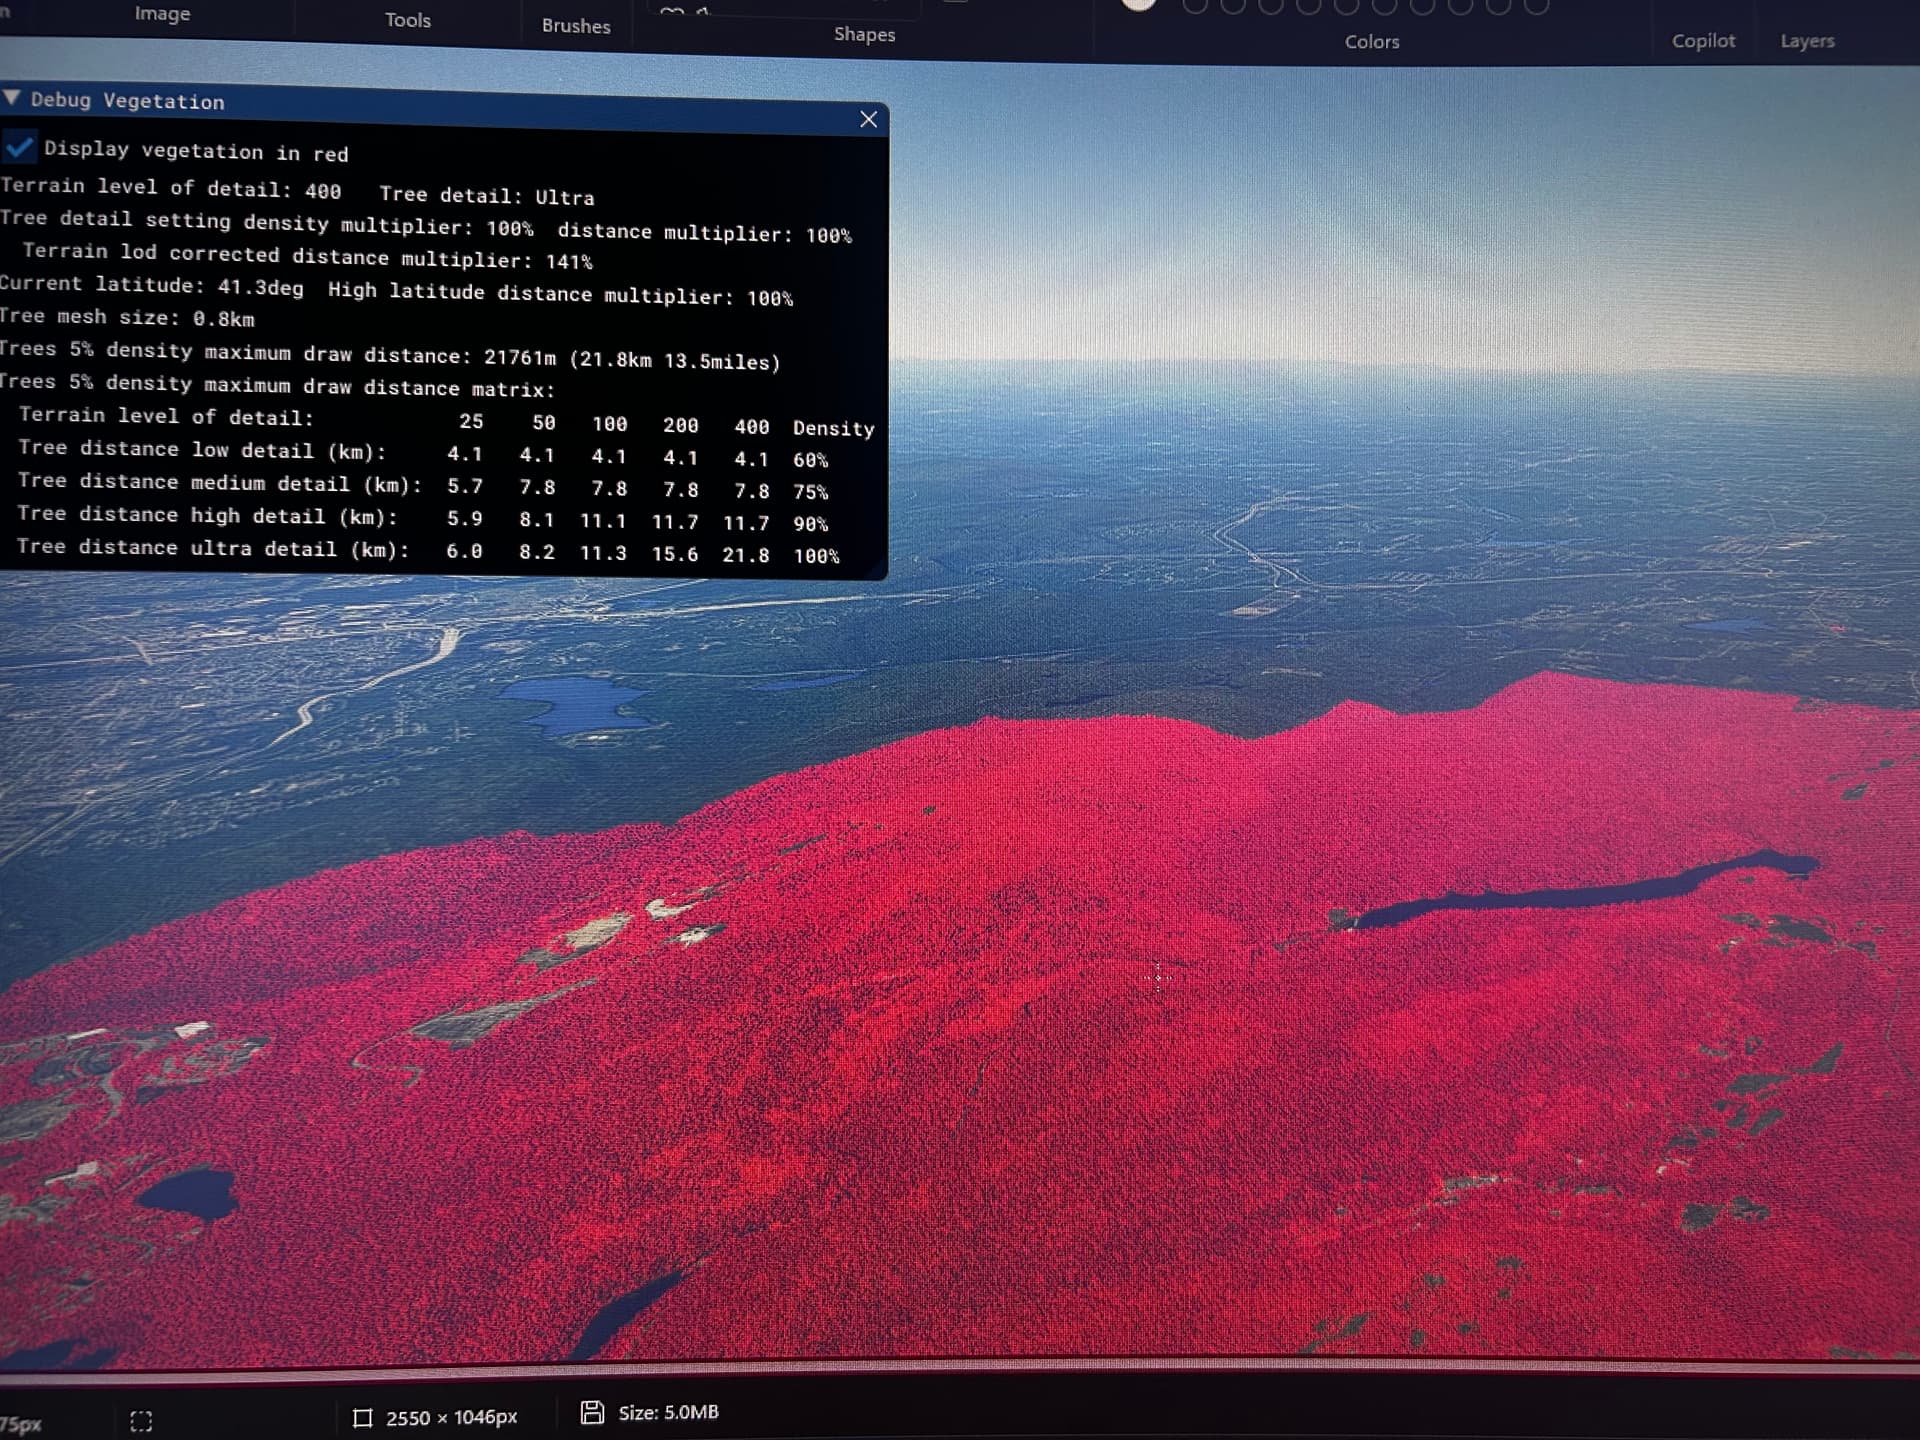The width and height of the screenshot is (1920, 1440).
Task: Click the save disk icon beside file size
Action: (x=592, y=1412)
